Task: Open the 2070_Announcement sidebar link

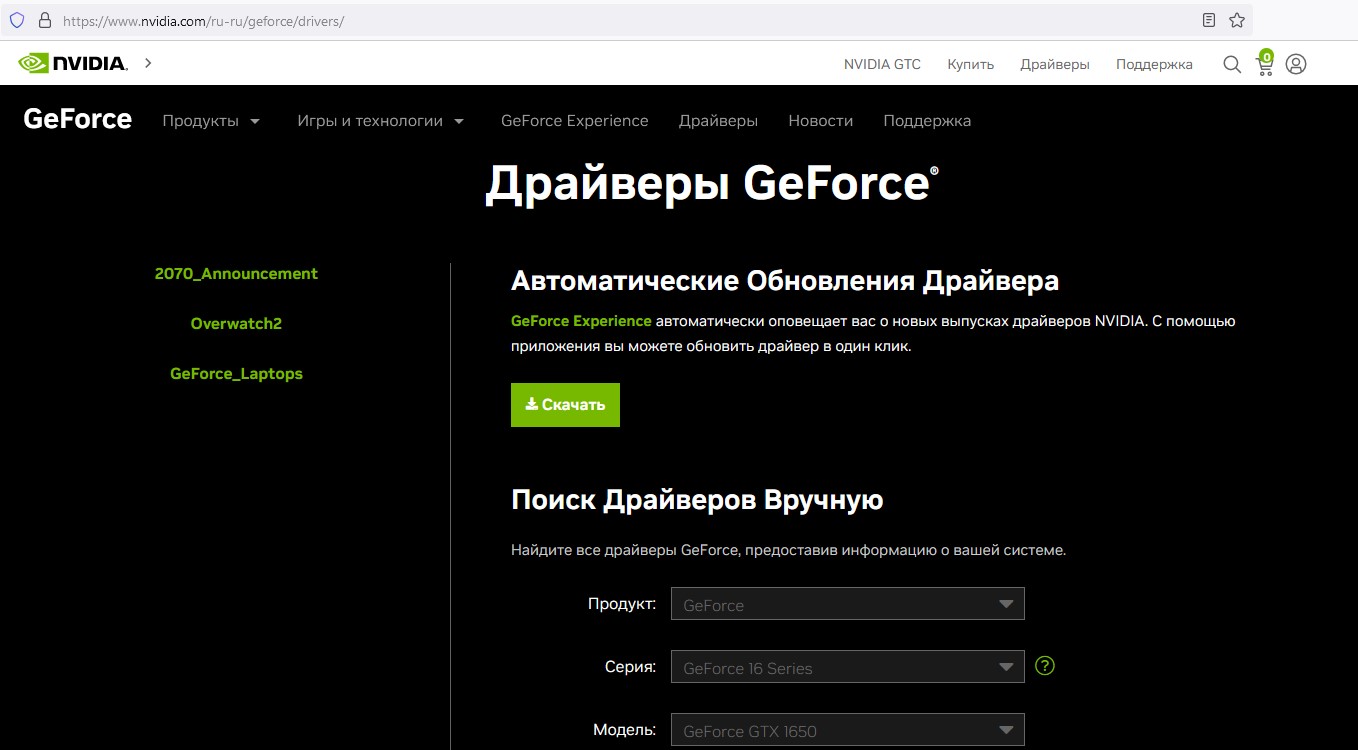Action: point(236,274)
